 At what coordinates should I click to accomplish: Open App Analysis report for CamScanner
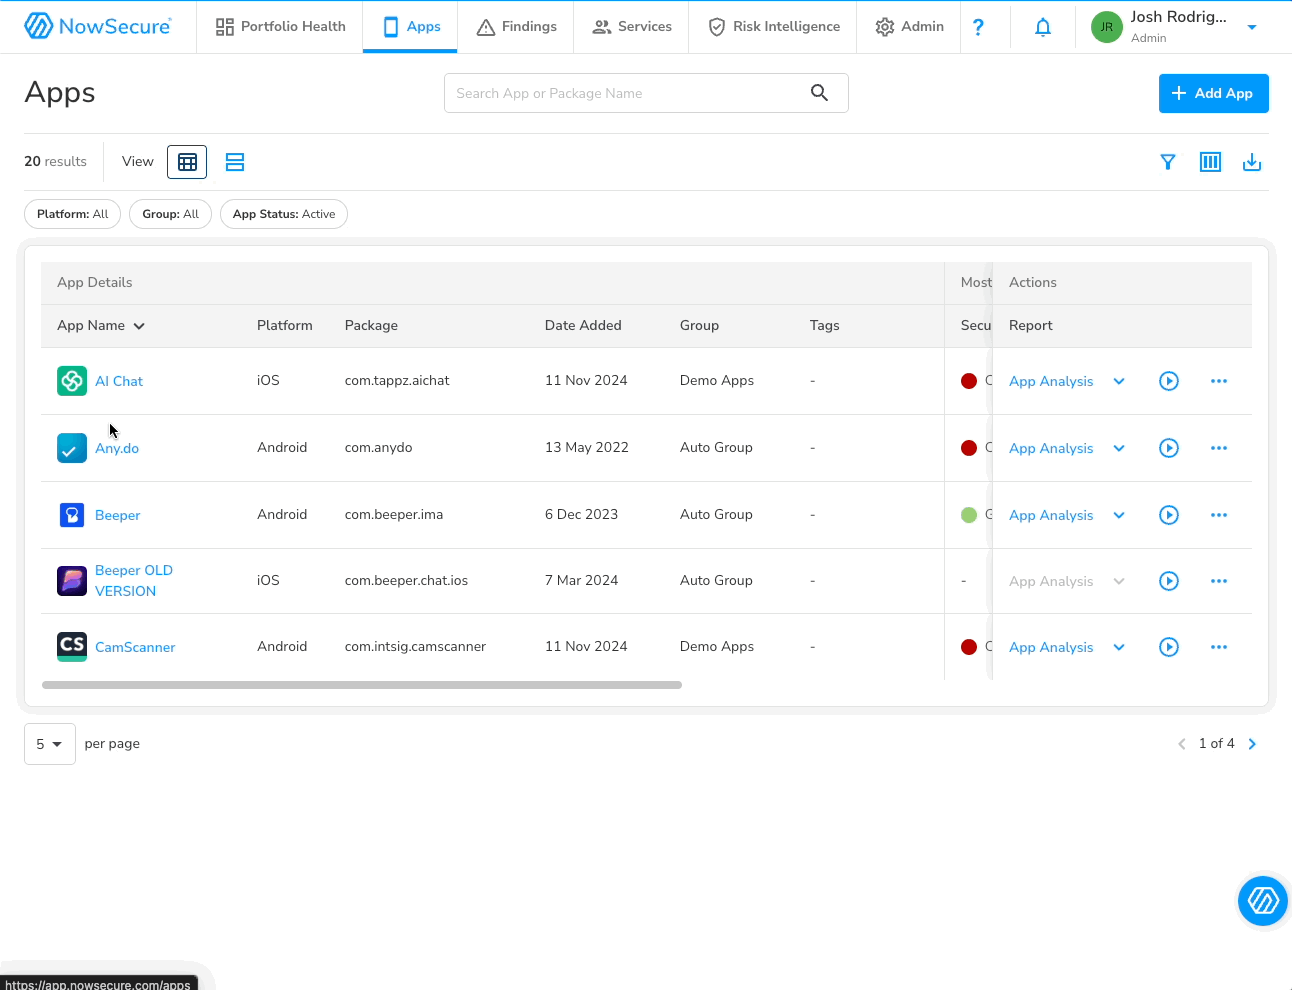tap(1051, 647)
